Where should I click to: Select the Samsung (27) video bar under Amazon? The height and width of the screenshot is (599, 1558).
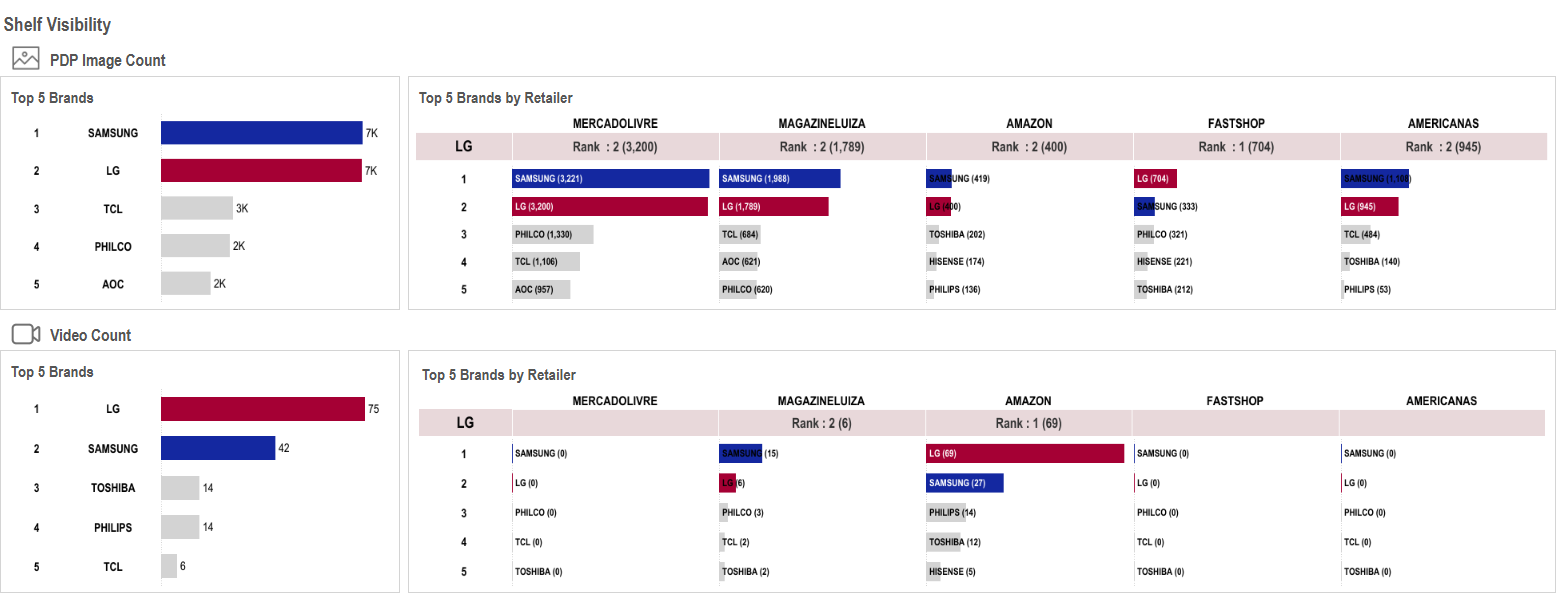click(965, 483)
